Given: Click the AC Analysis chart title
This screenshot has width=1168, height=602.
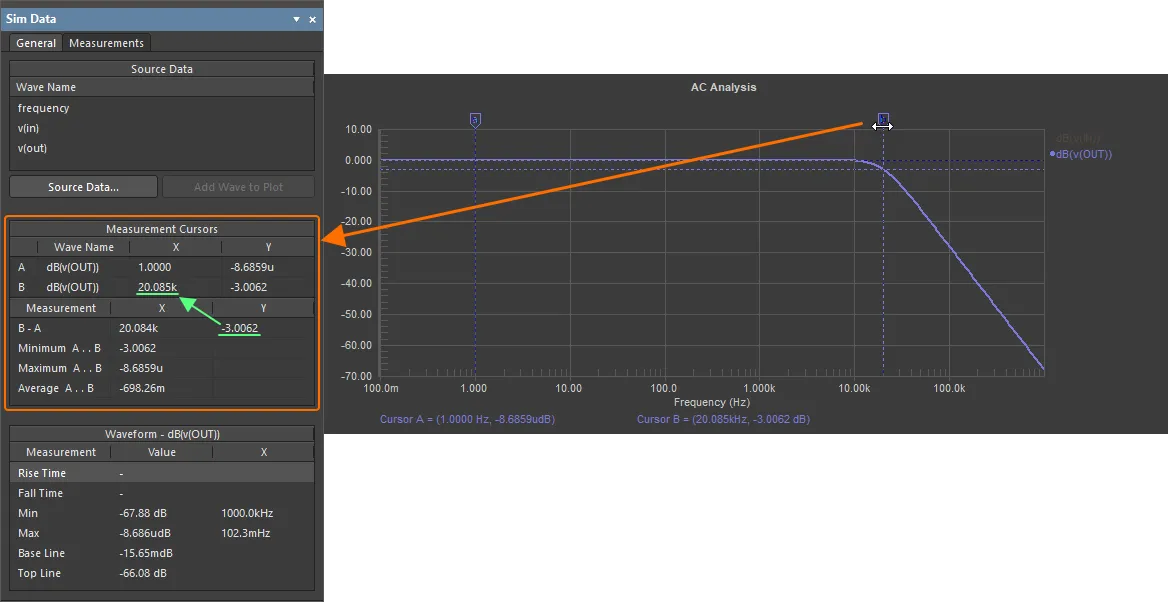Looking at the screenshot, I should click(723, 87).
